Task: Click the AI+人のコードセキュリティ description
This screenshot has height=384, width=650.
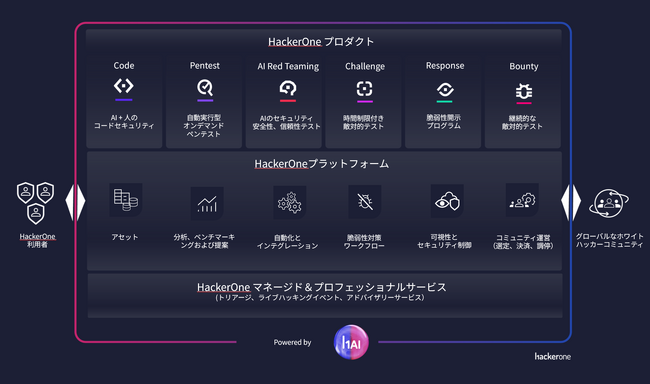Action: [124, 122]
